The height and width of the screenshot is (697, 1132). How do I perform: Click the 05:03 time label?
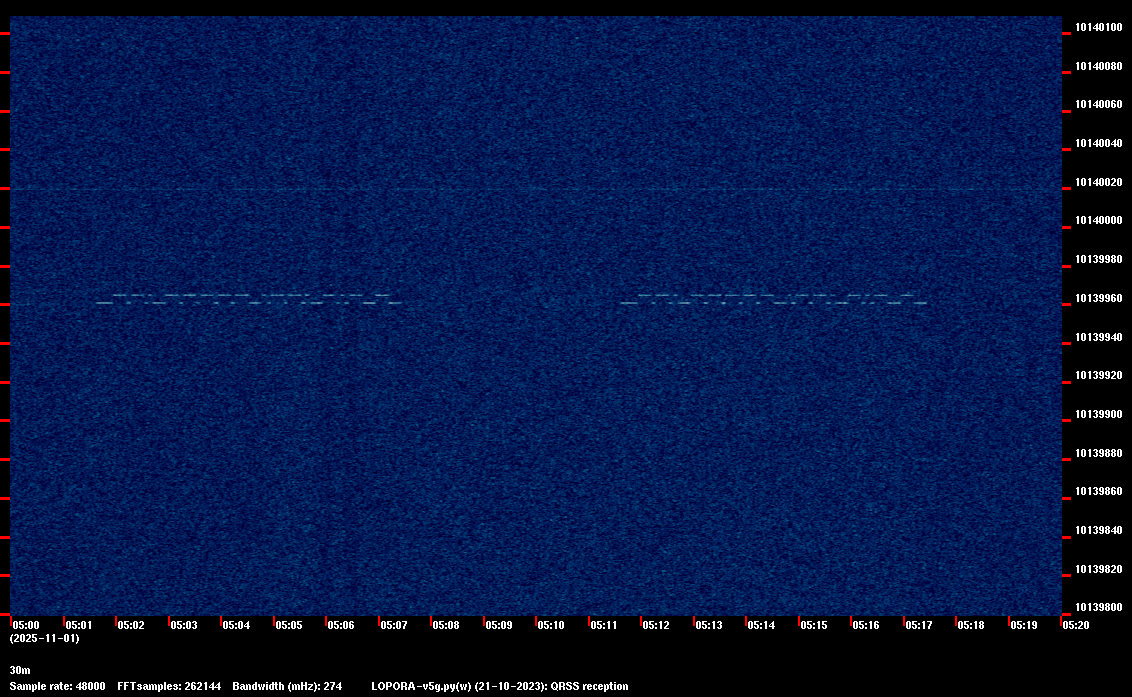[x=183, y=625]
